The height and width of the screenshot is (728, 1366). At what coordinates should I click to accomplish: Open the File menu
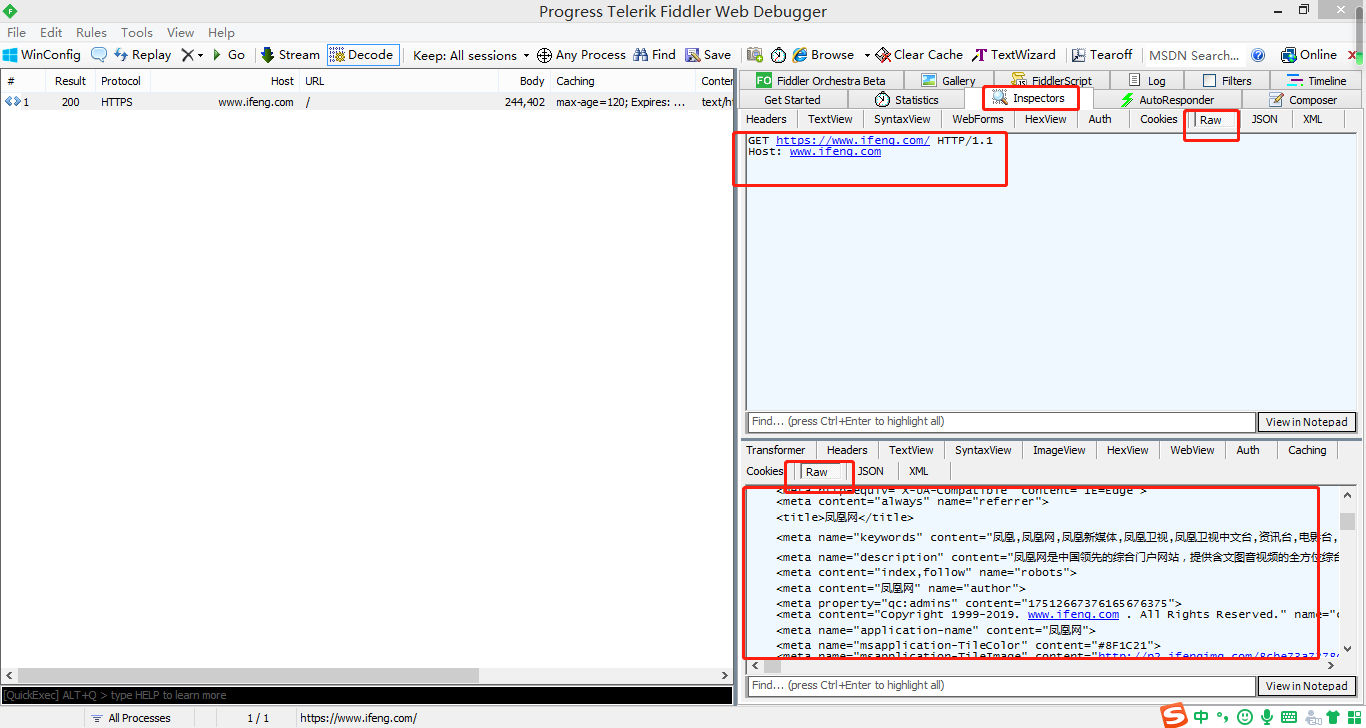coord(16,32)
